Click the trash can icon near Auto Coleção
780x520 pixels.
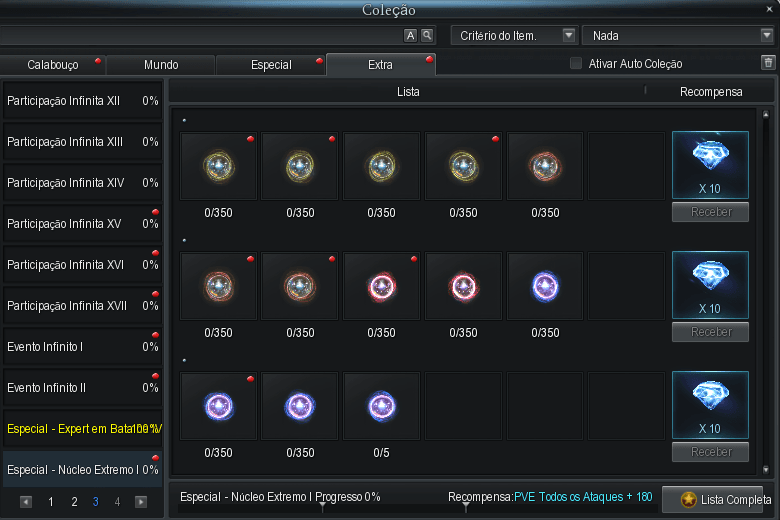(768, 63)
